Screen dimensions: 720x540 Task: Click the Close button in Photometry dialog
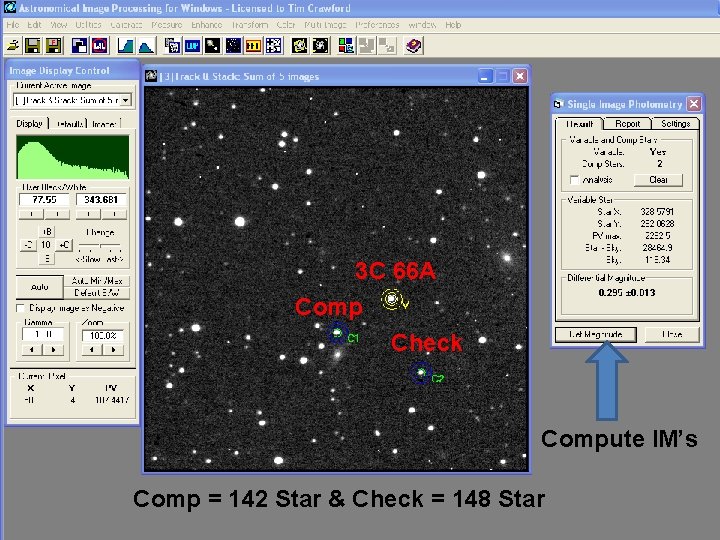click(672, 334)
